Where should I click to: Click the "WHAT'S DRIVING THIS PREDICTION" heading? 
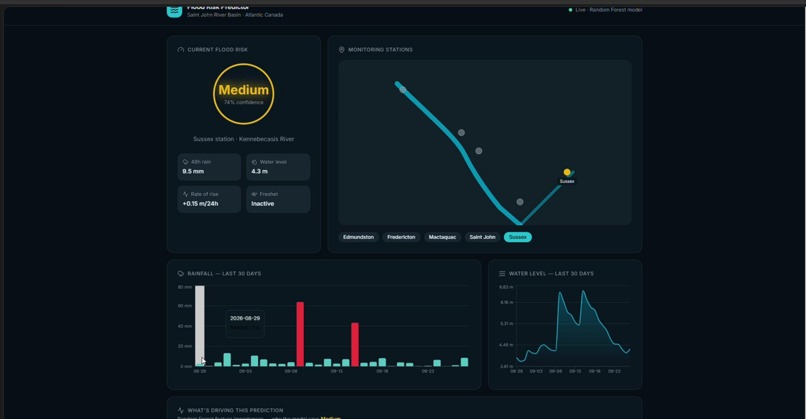click(x=235, y=410)
